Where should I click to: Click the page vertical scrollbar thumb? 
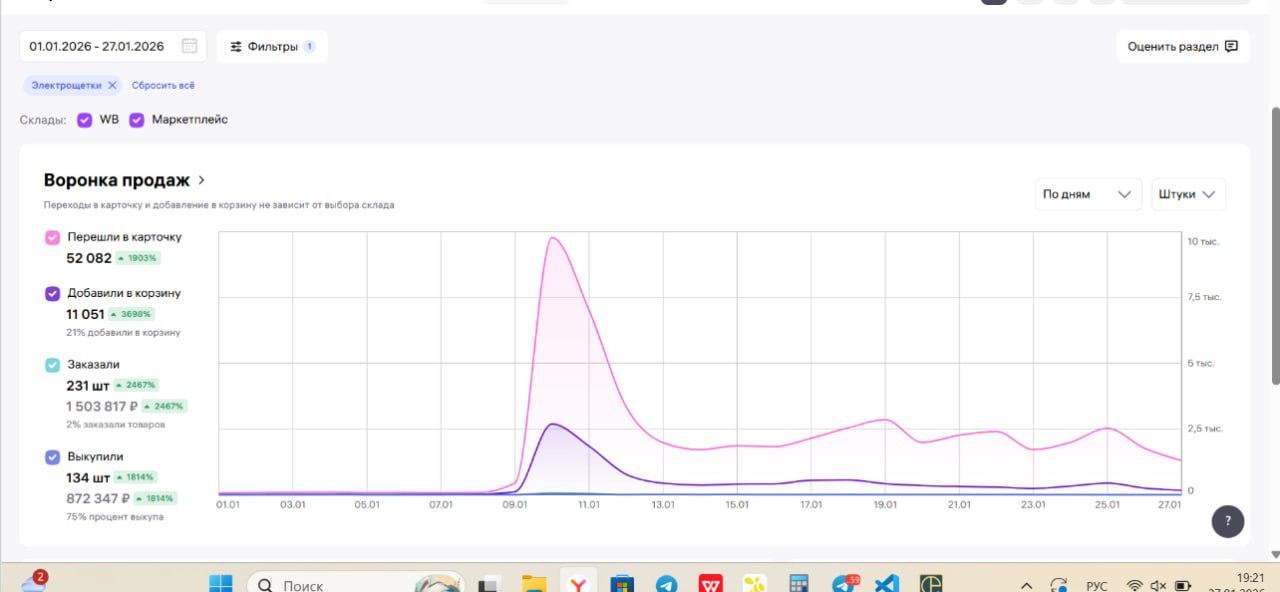[1275, 245]
